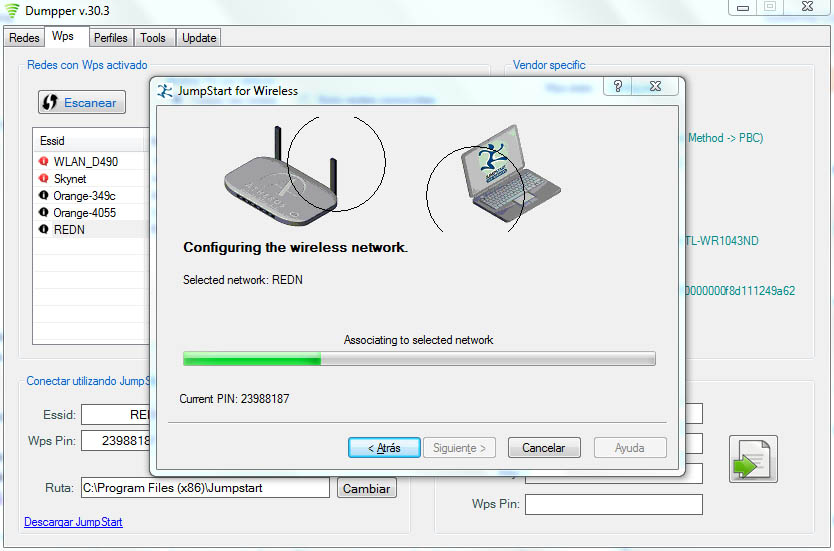Select the Skynet network row

tap(90, 178)
